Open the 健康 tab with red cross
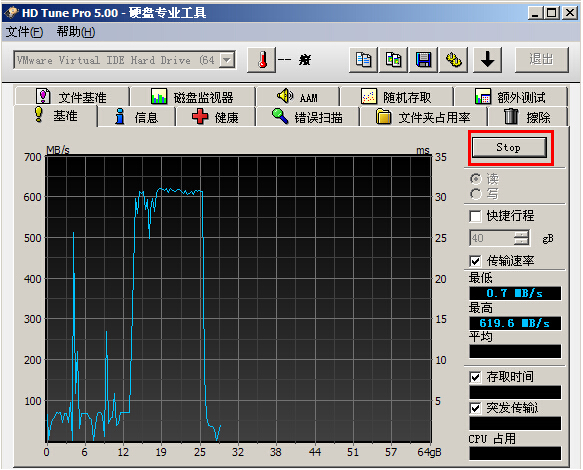This screenshot has width=583, height=470. (215, 118)
